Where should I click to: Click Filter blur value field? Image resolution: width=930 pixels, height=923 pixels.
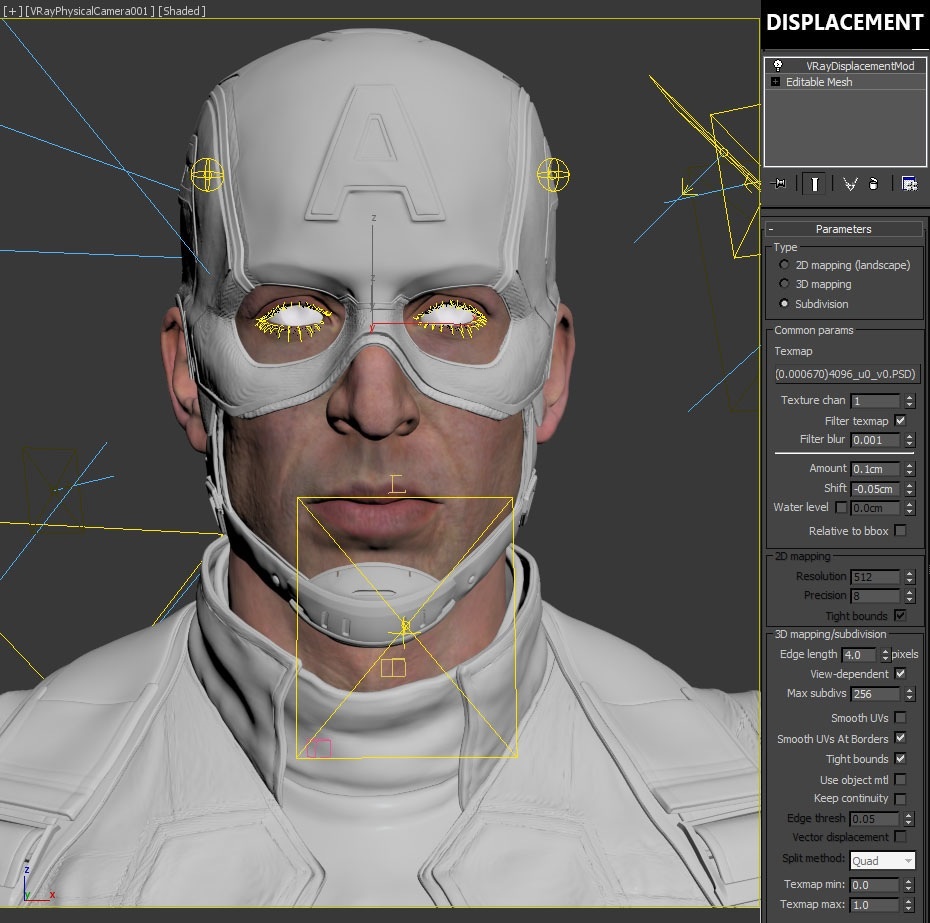click(x=875, y=440)
